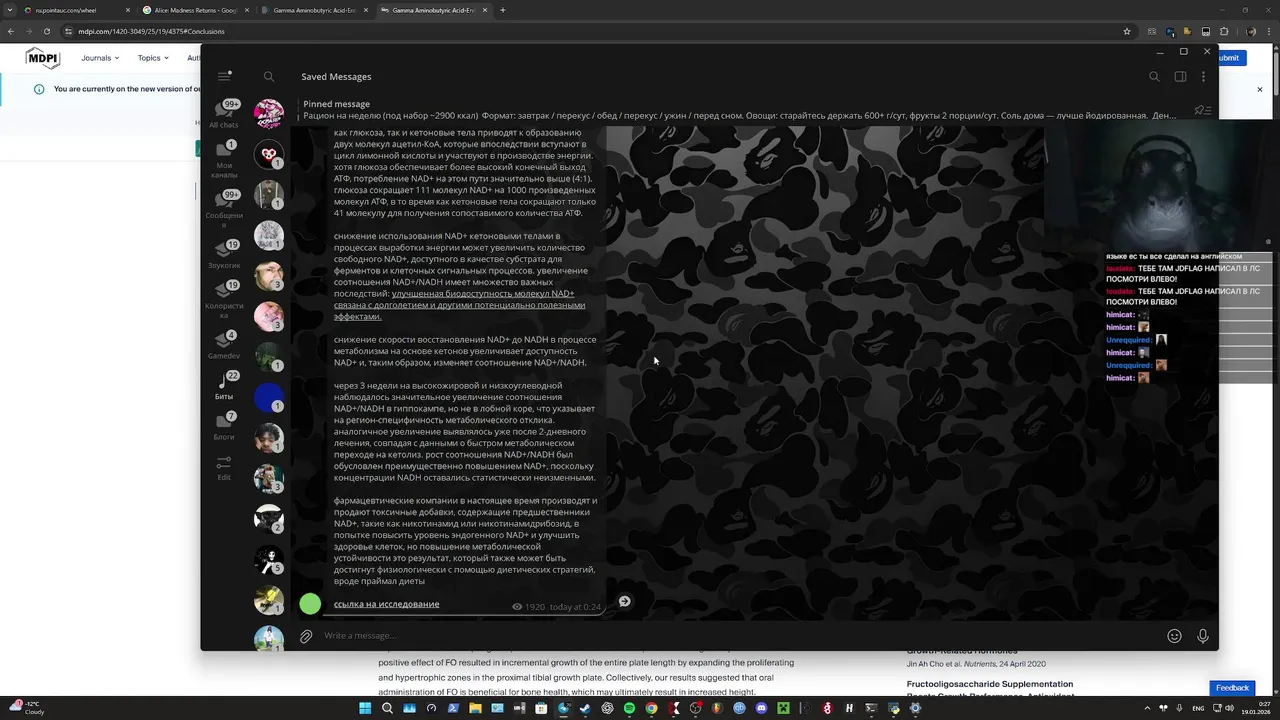Open the Telegram hamburger main menu

[223, 76]
